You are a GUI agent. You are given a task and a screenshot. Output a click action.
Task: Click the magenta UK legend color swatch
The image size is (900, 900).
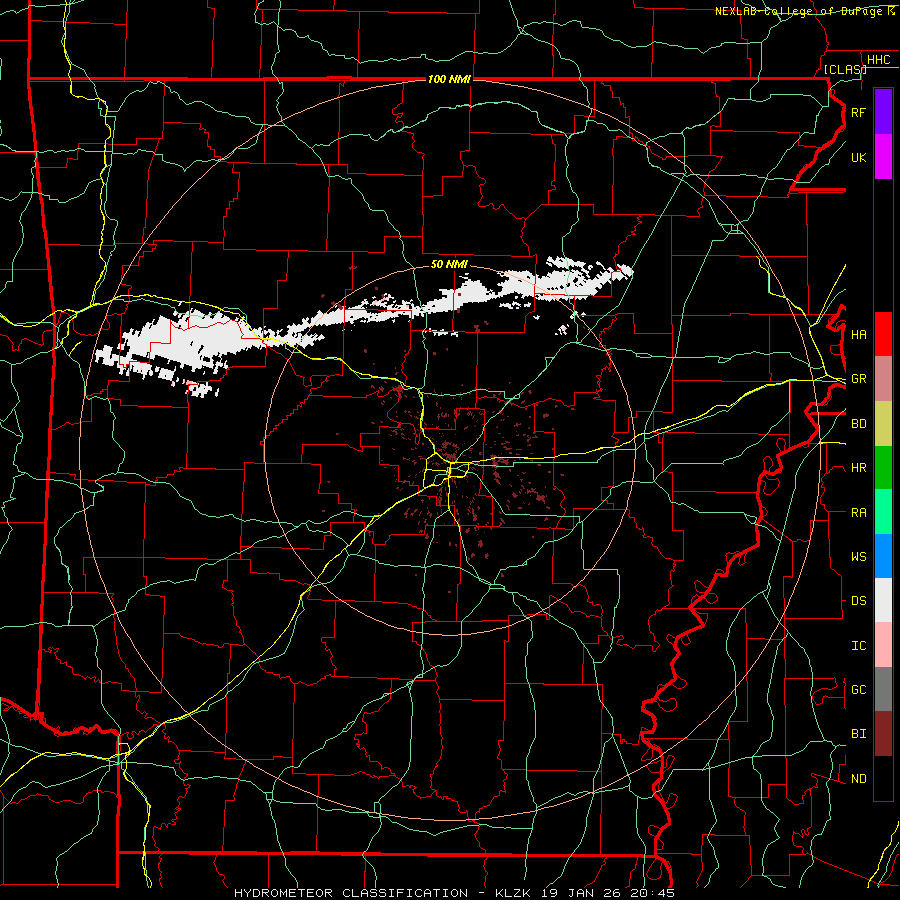tap(883, 157)
